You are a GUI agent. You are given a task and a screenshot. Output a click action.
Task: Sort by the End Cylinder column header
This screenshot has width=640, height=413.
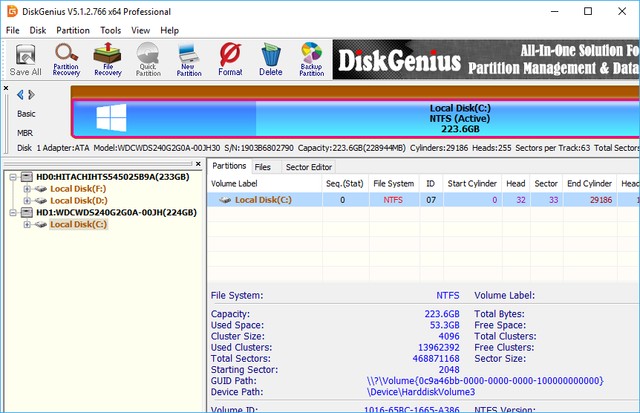tap(590, 184)
